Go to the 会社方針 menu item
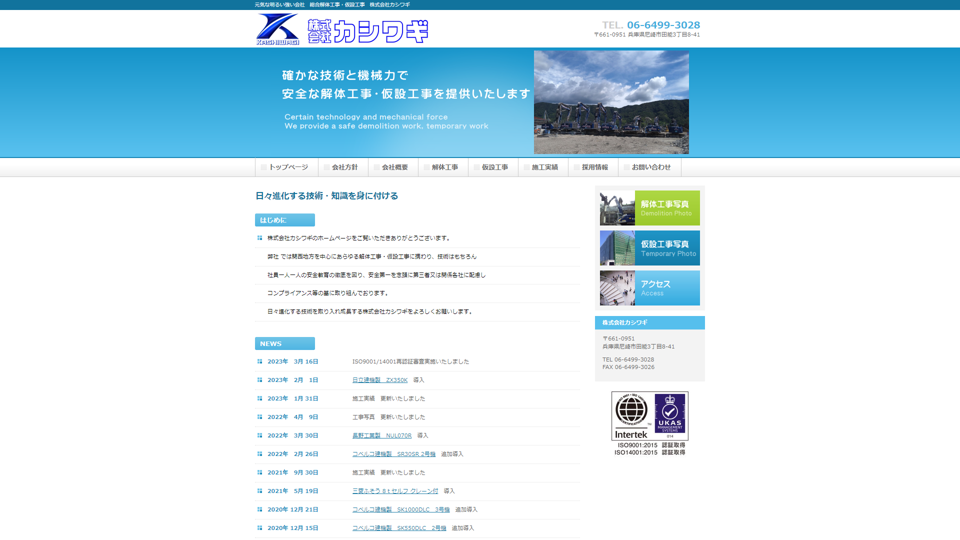 343,167
